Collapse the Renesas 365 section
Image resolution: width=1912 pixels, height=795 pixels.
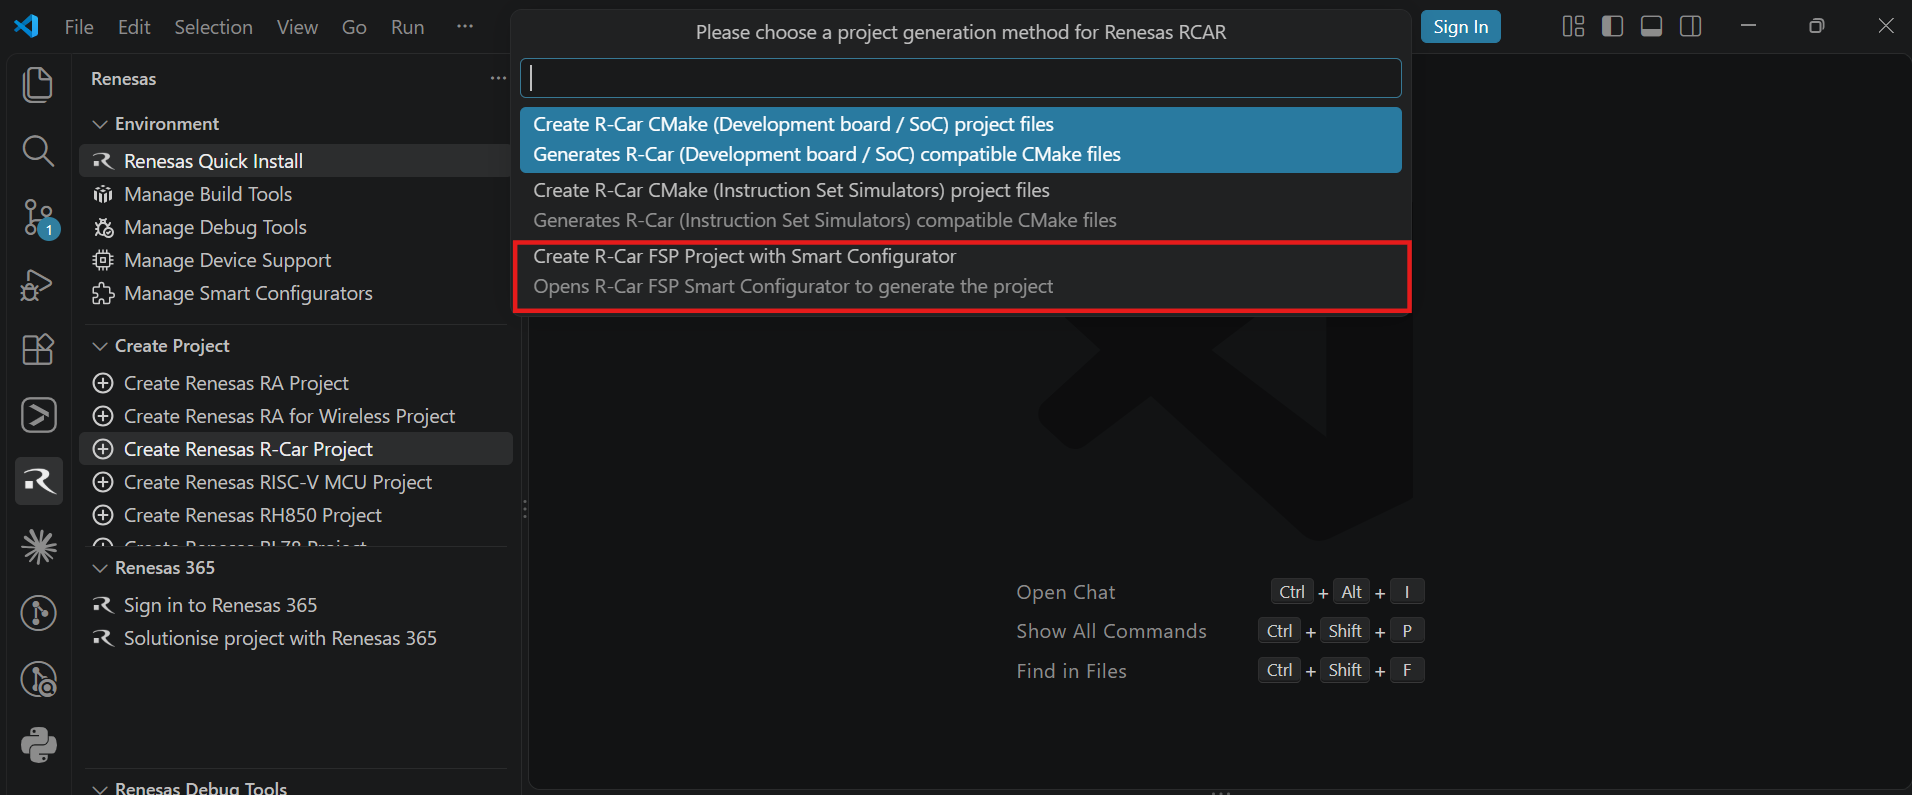(100, 568)
